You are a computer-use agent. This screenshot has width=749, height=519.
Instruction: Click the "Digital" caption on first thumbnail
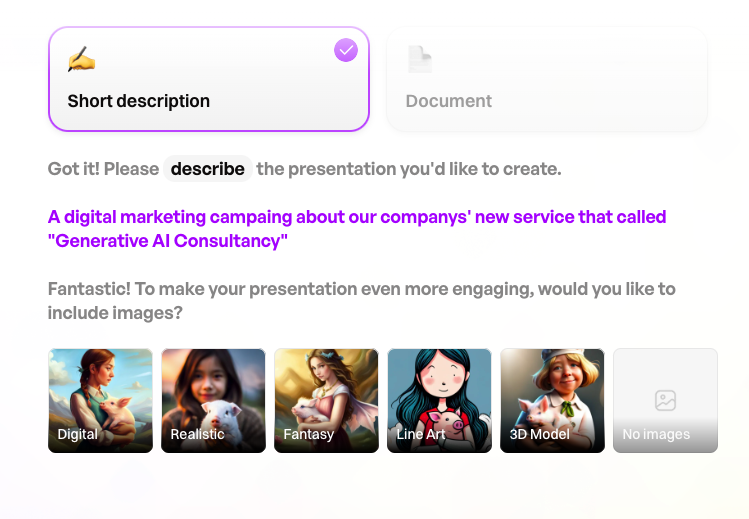pos(77,434)
